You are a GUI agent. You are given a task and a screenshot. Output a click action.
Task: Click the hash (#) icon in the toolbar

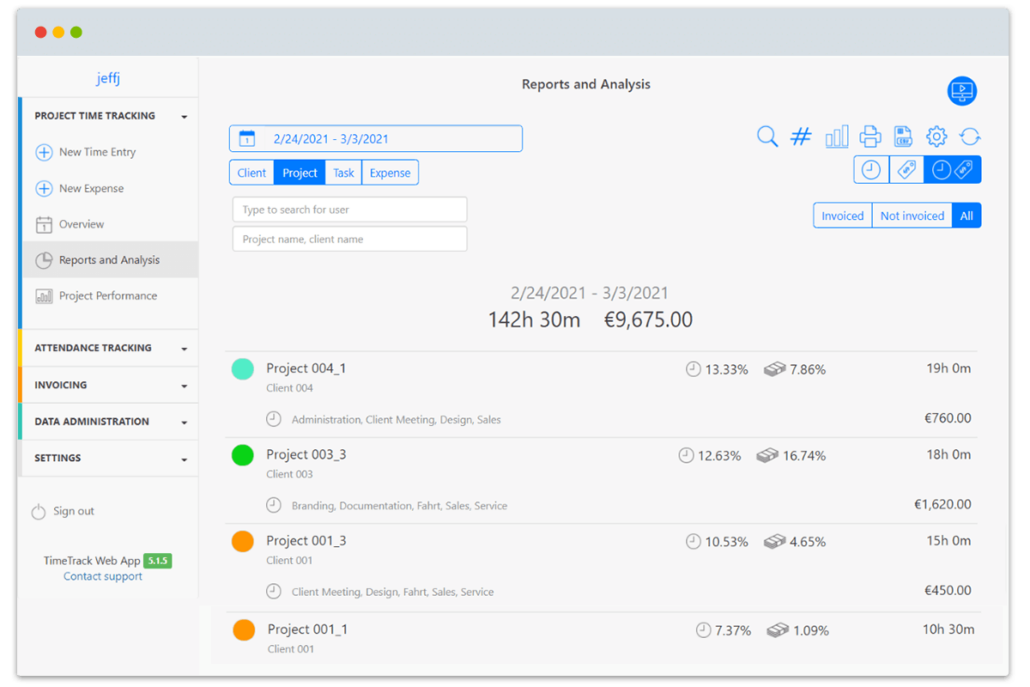tap(801, 137)
